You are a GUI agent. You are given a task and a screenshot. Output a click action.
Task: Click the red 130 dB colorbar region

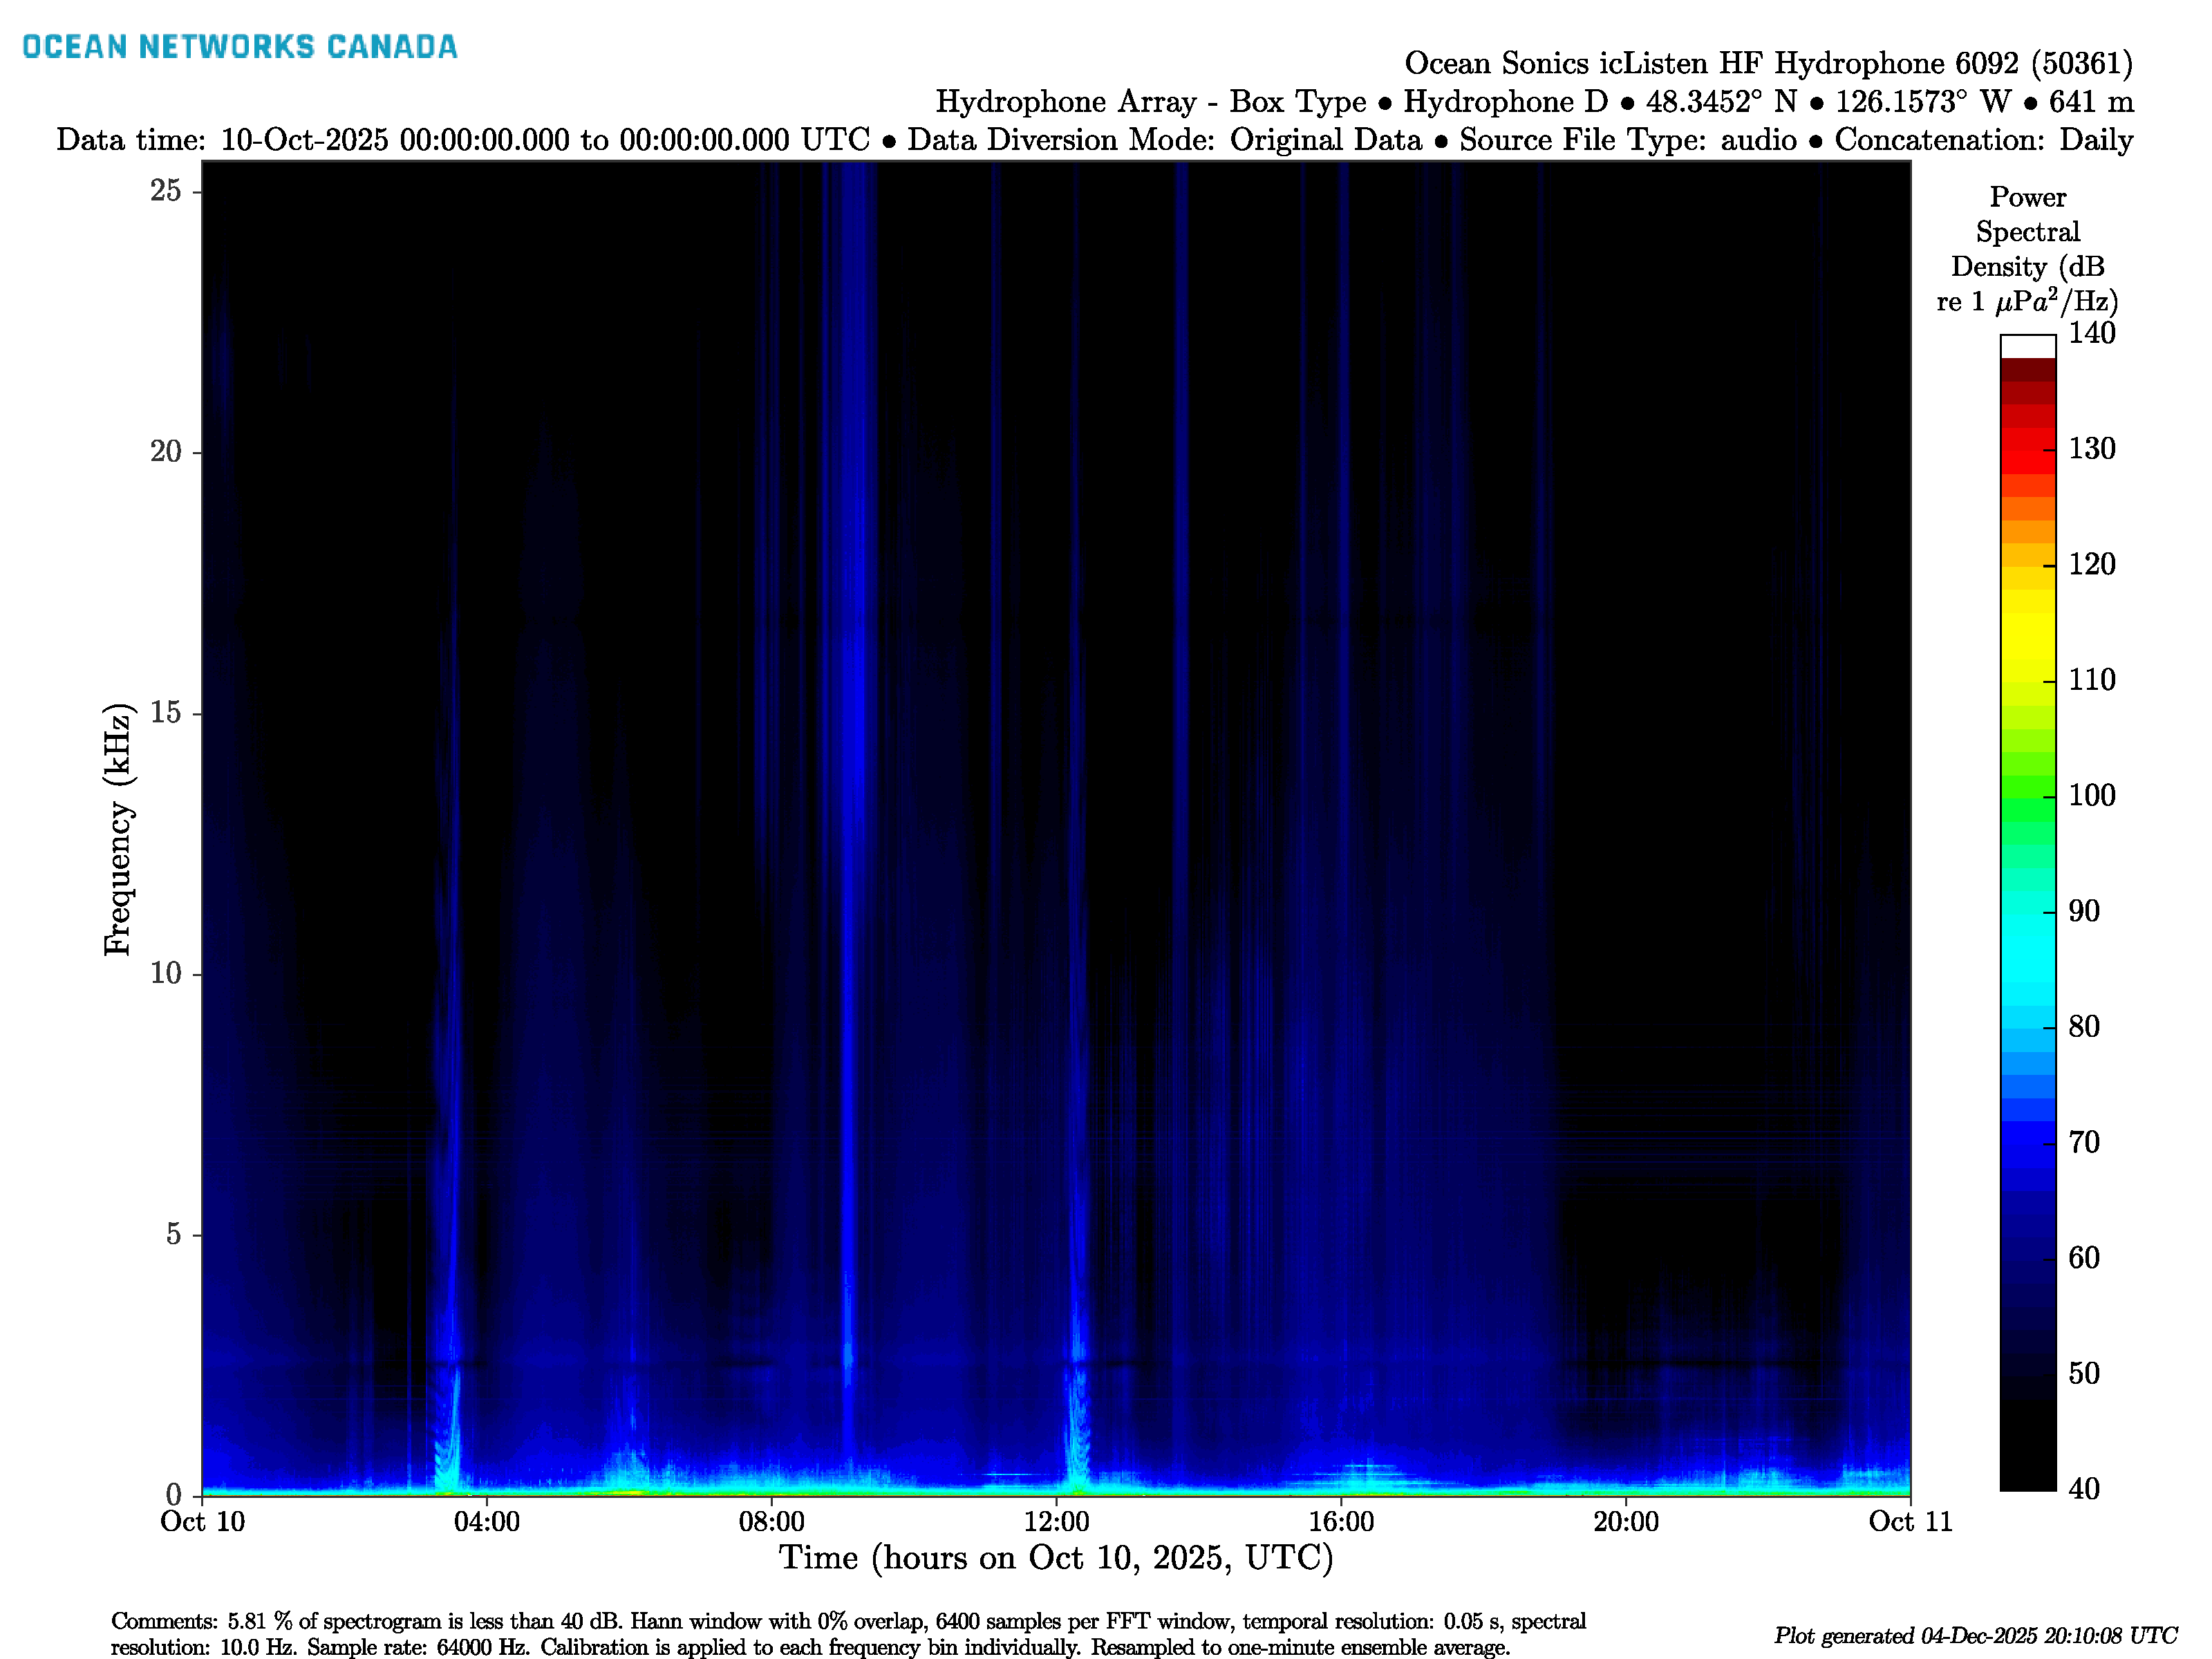2028,450
